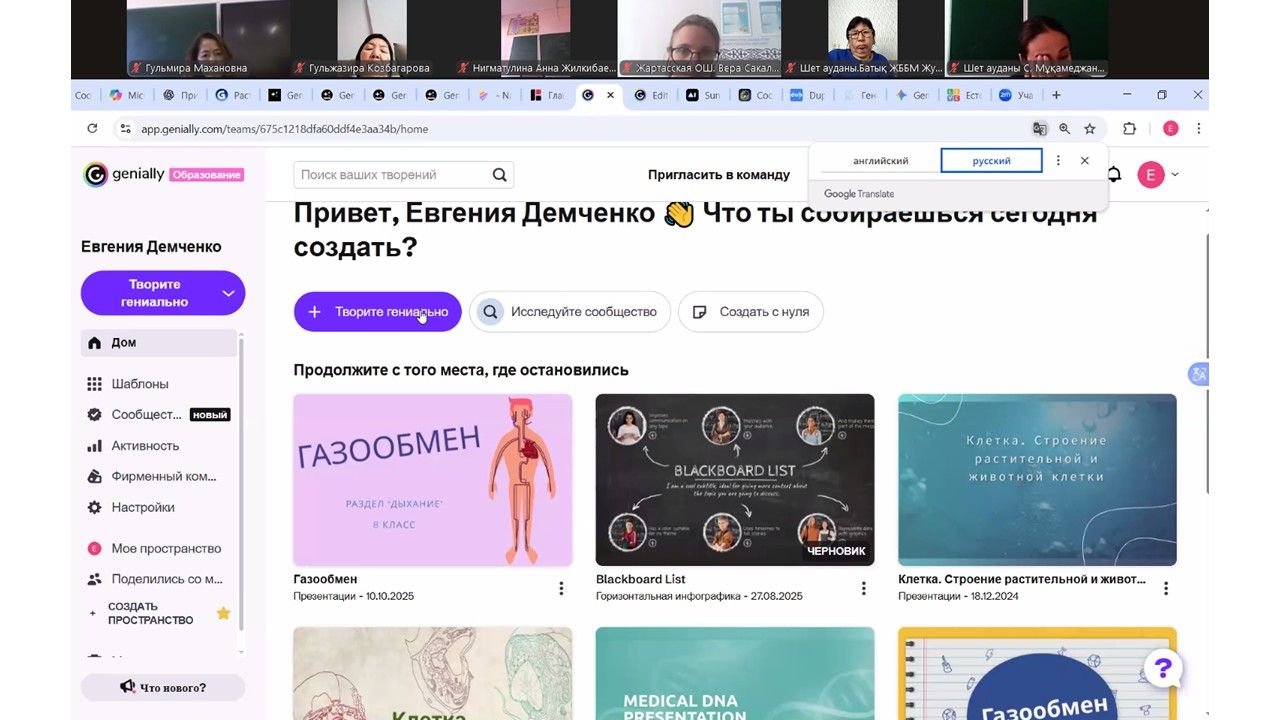Viewport: 1280px width, 720px height.
Task: Select английский in Google Translate popup
Action: coord(881,161)
